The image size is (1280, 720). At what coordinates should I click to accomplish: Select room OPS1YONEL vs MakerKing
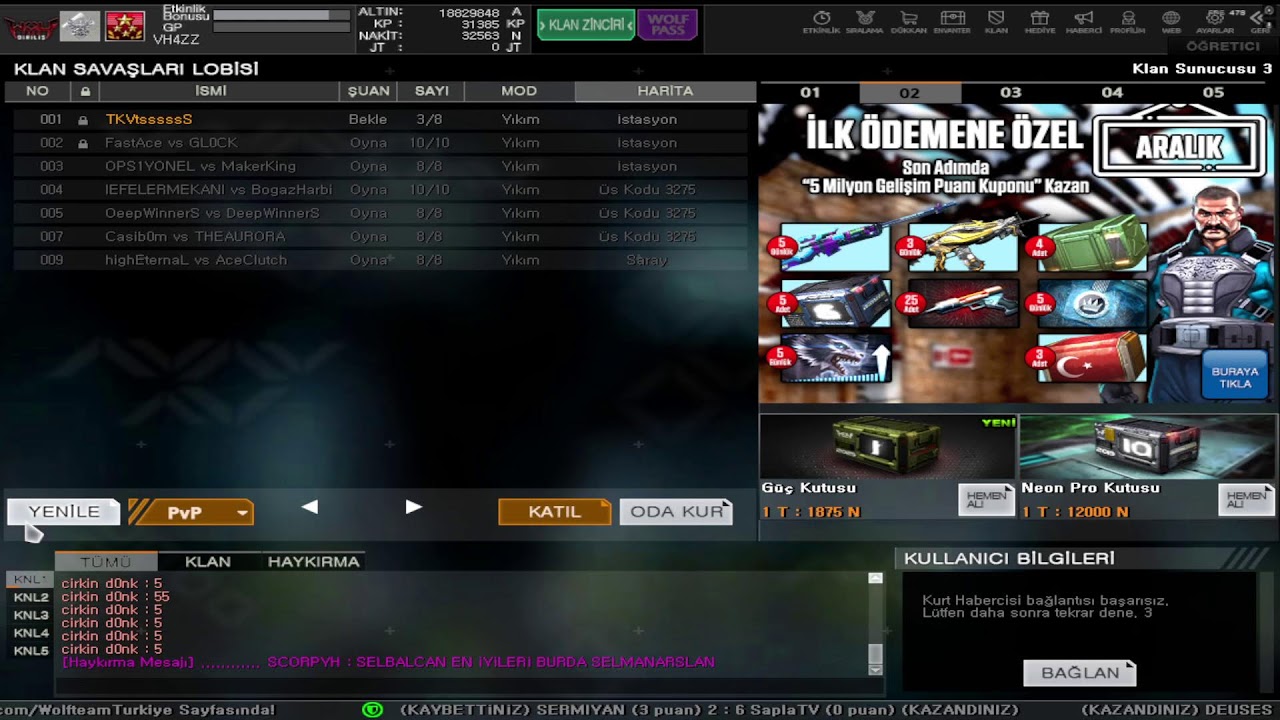[380, 166]
